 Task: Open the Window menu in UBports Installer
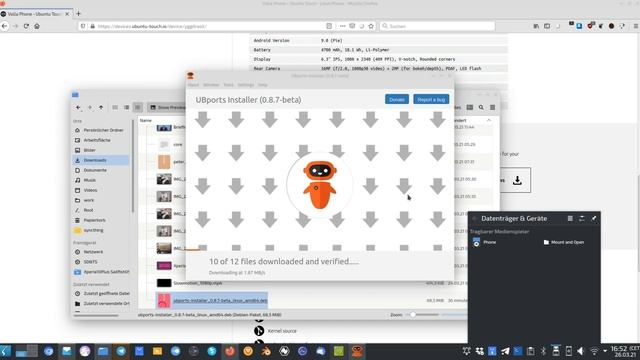(211, 85)
